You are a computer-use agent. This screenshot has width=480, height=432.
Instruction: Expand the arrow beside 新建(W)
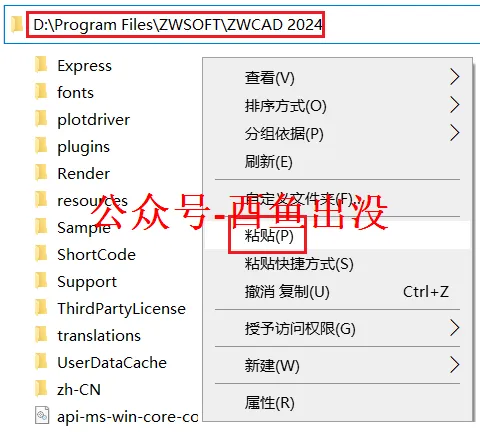[x=455, y=364]
